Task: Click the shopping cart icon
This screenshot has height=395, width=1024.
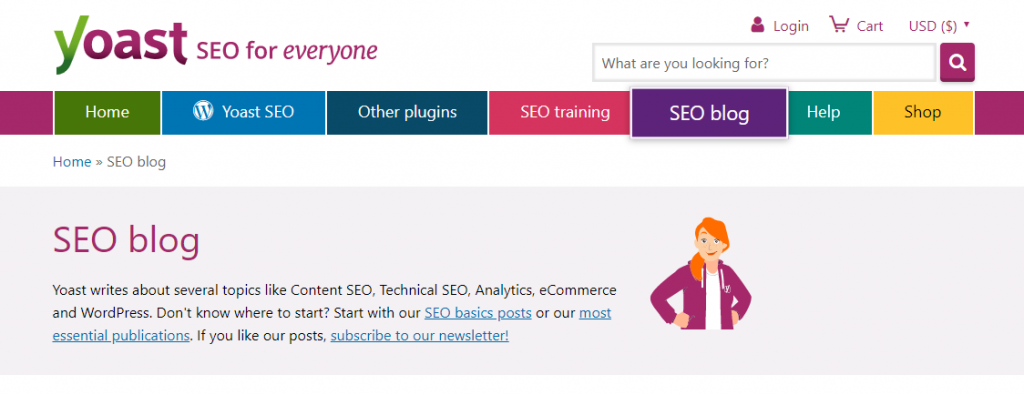Action: coord(839,25)
